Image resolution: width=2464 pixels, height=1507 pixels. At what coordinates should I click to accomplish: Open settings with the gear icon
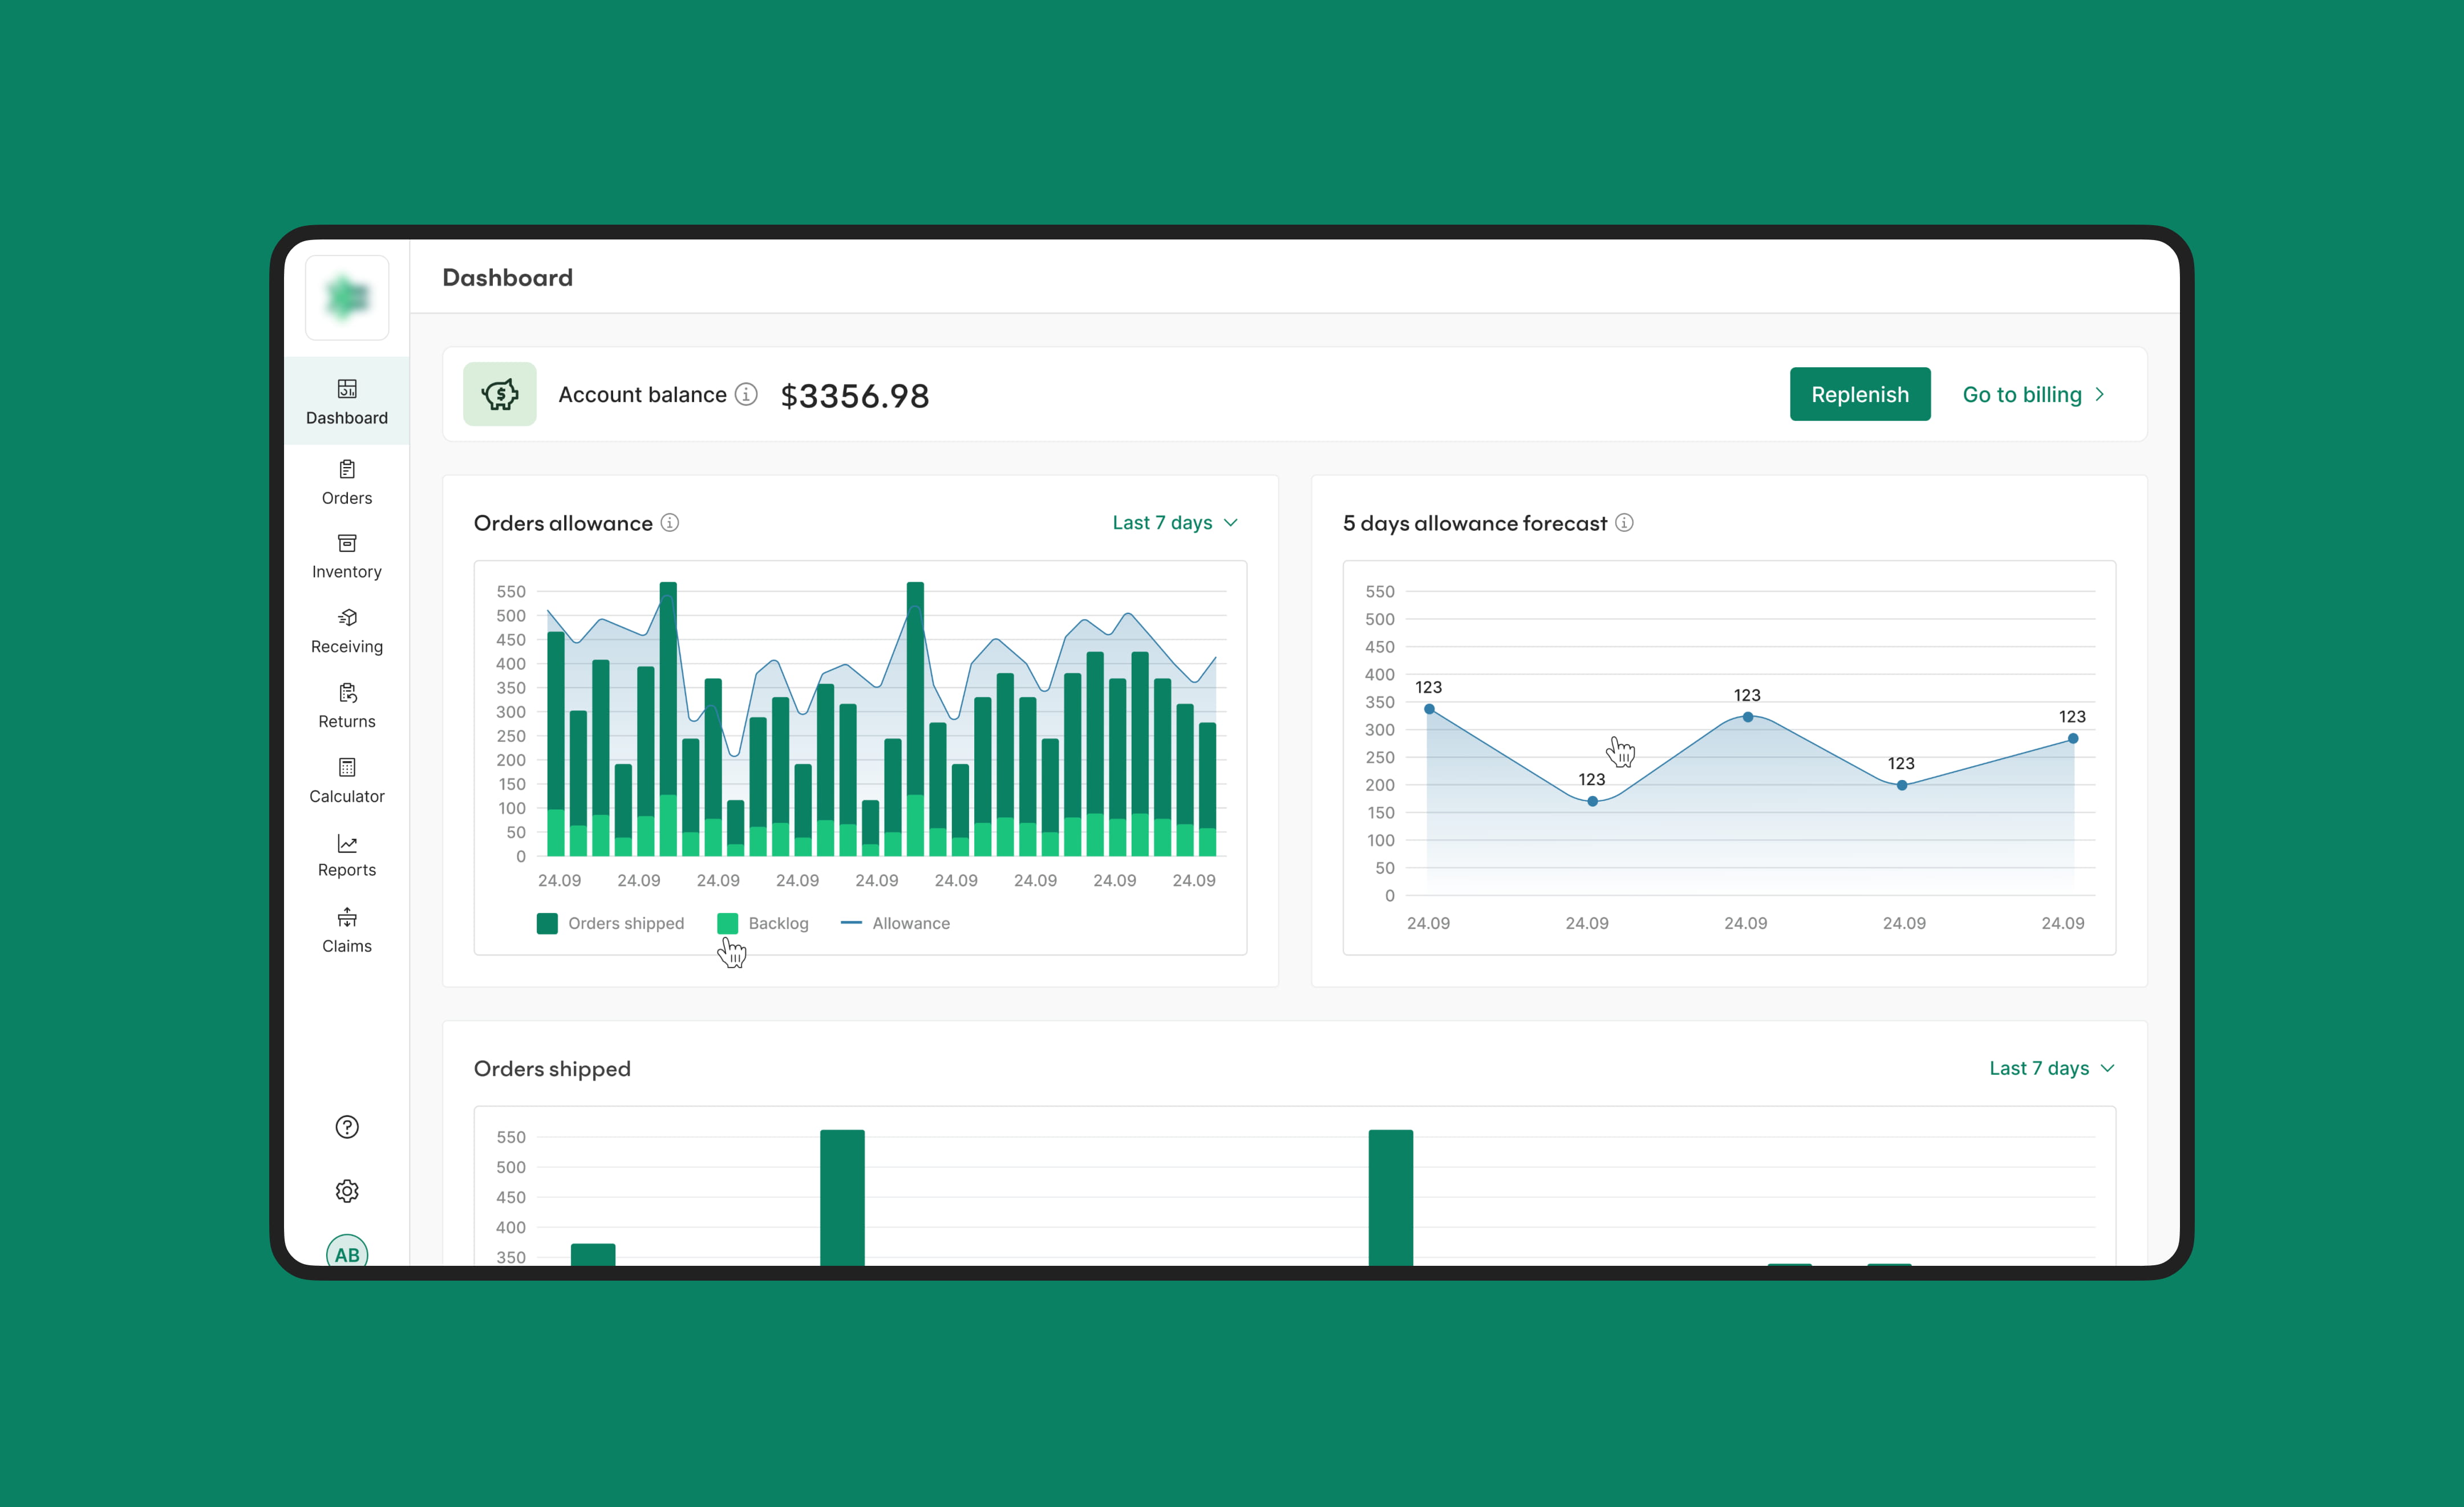[347, 1191]
